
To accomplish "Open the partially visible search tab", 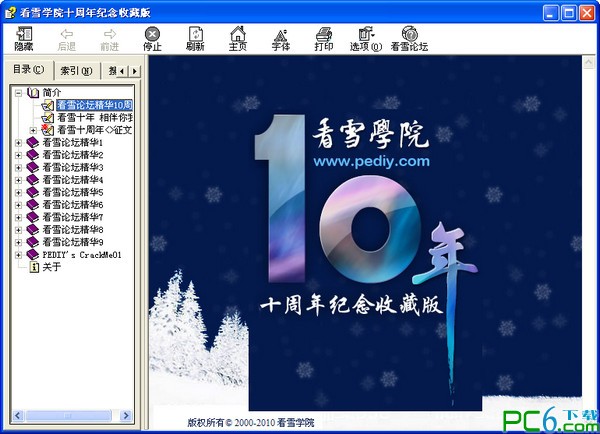I will click(109, 71).
